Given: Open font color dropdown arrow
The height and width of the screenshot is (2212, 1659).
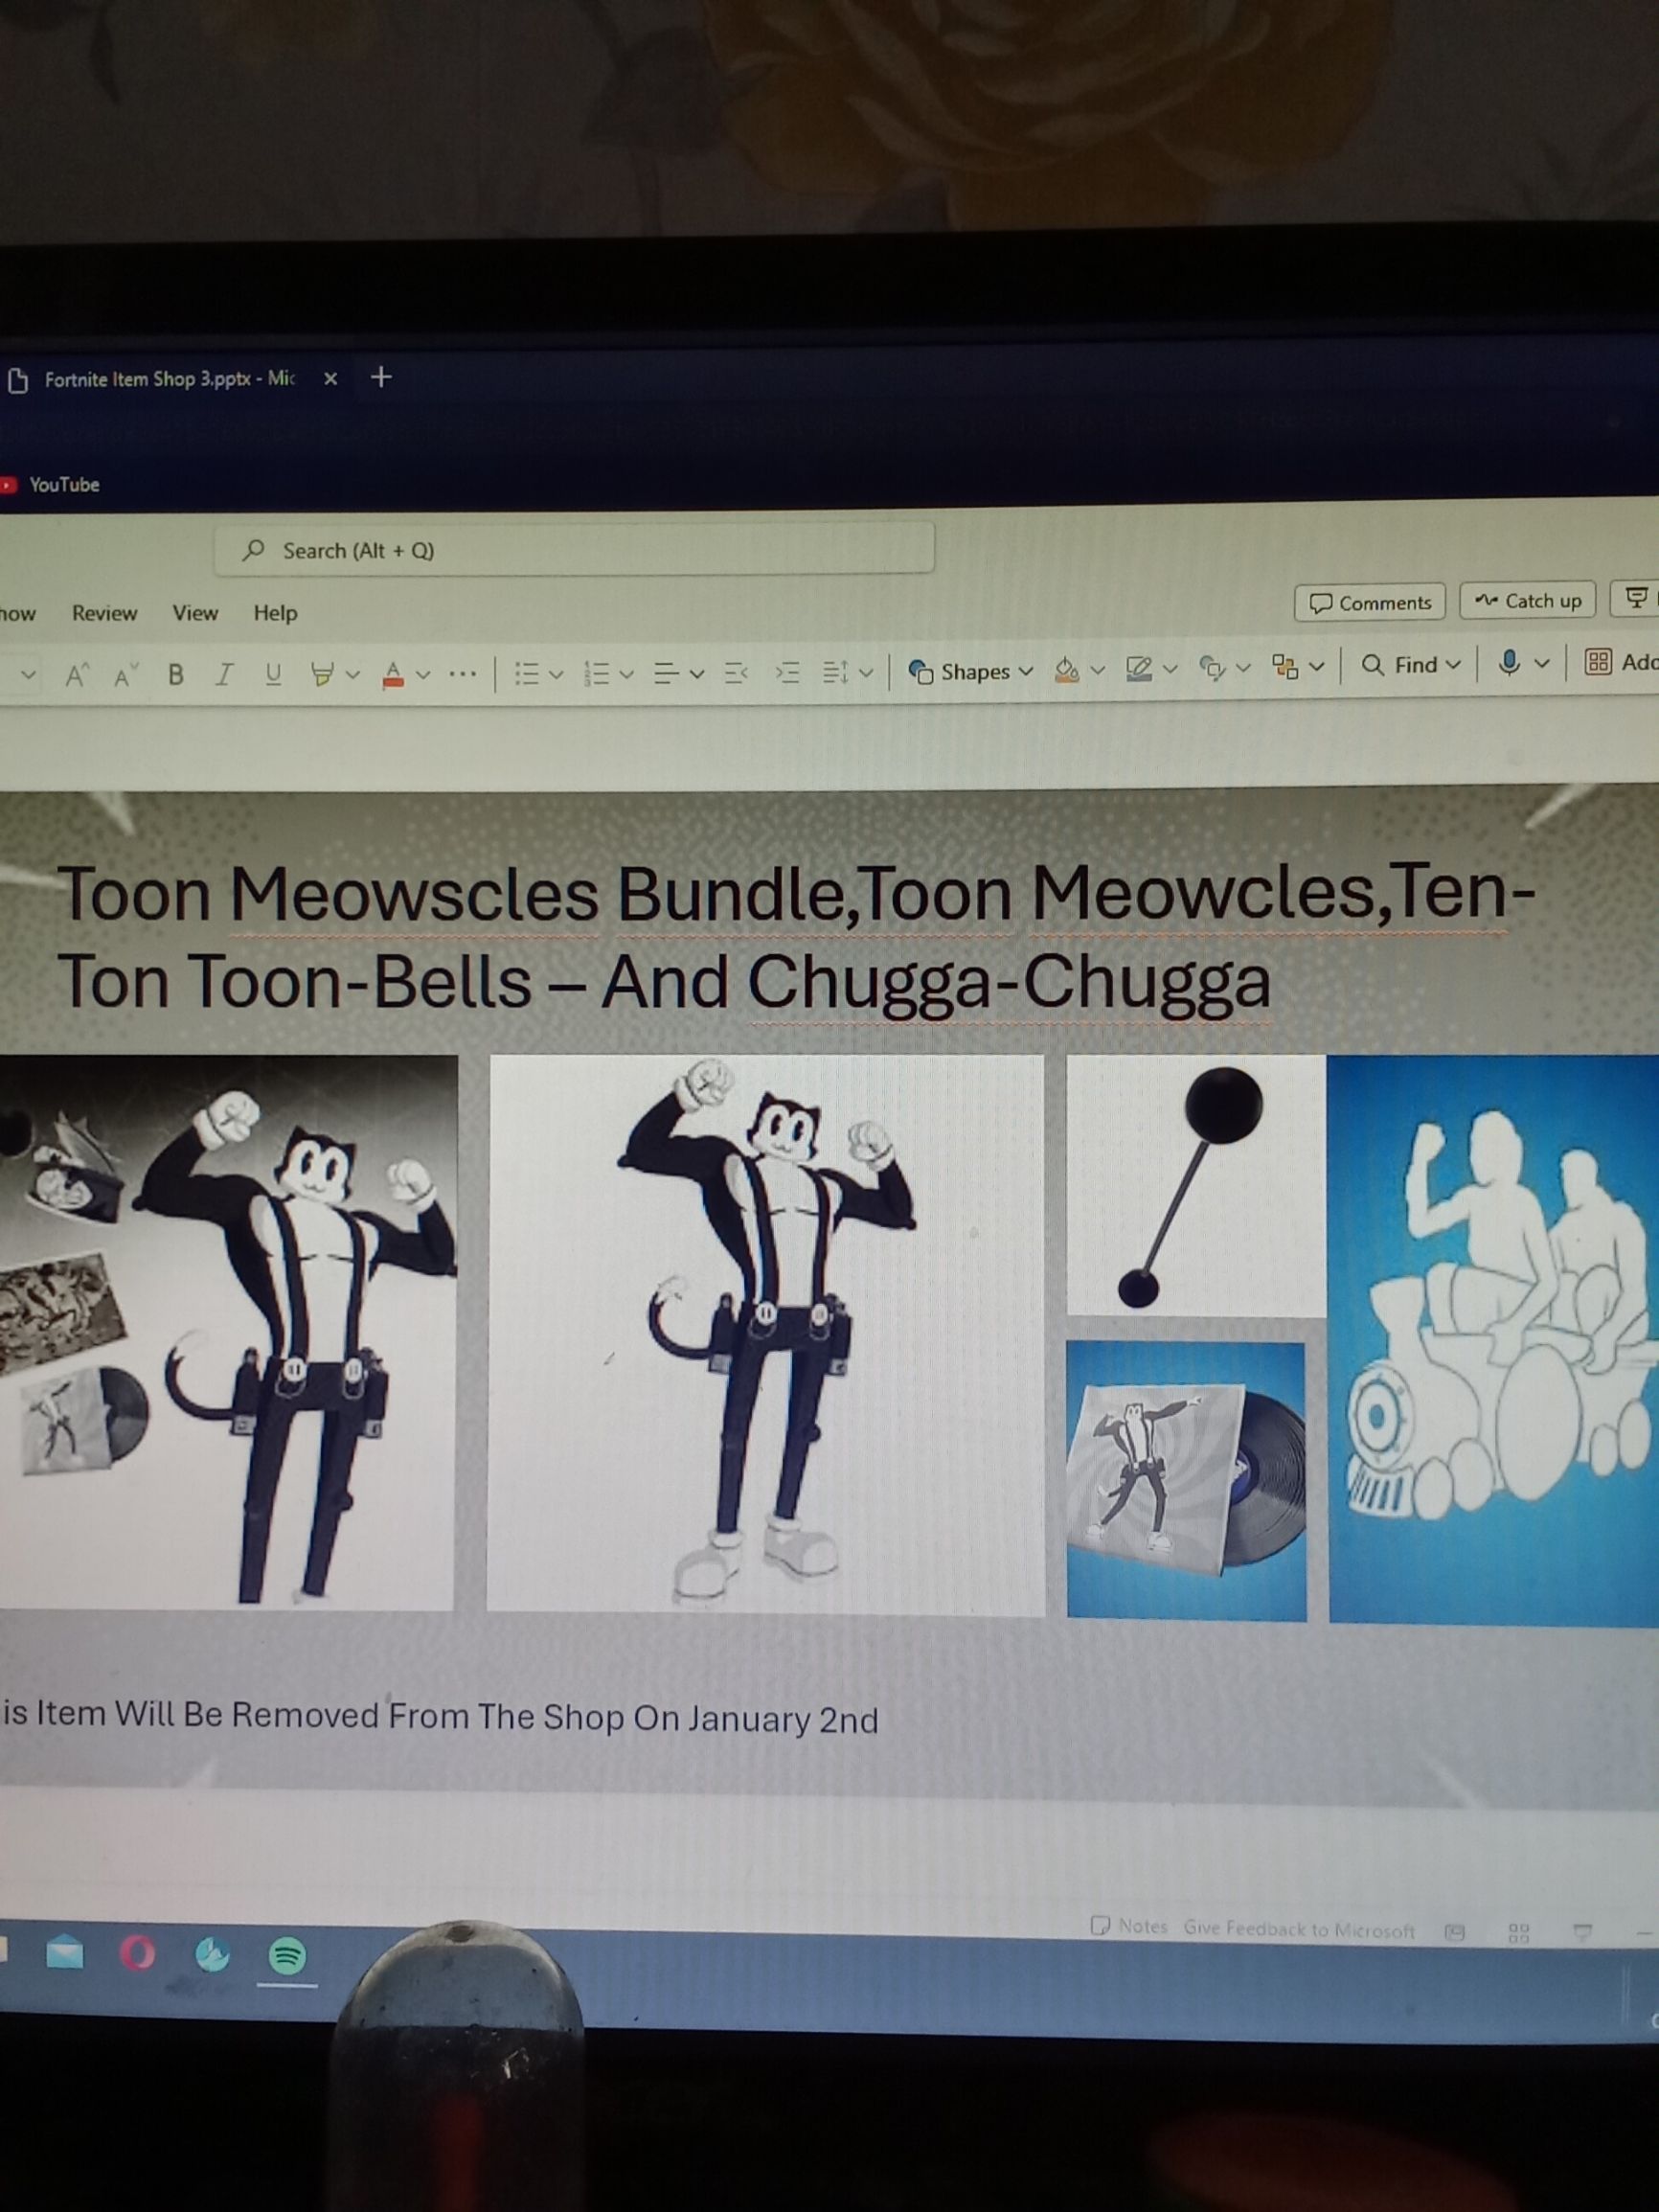Looking at the screenshot, I should 423,676.
